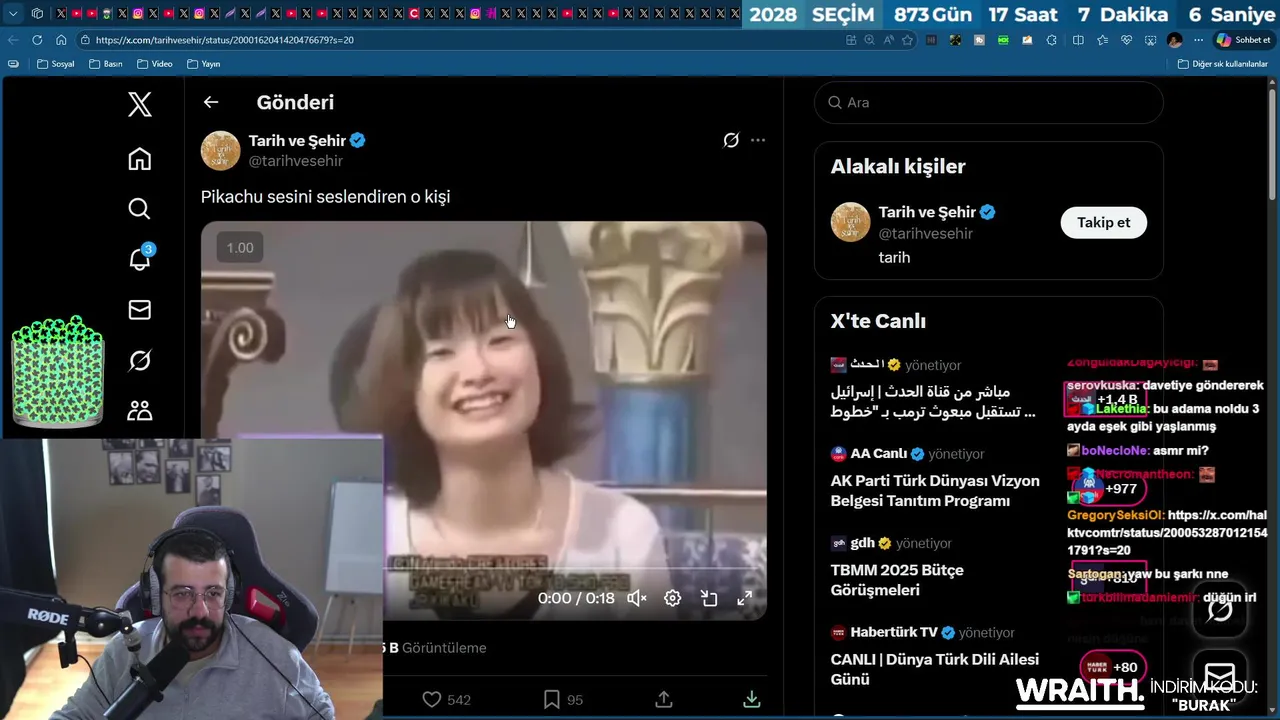Open the post's three-dot more menu
Image resolution: width=1280 pixels, height=720 pixels.
(x=758, y=141)
